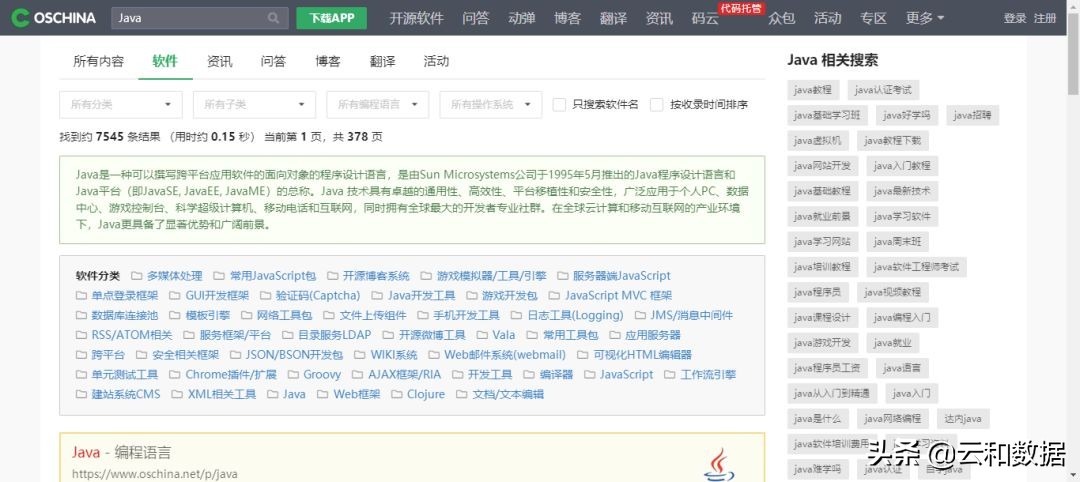
Task: Click the green 下载APP button
Action: coord(332,18)
